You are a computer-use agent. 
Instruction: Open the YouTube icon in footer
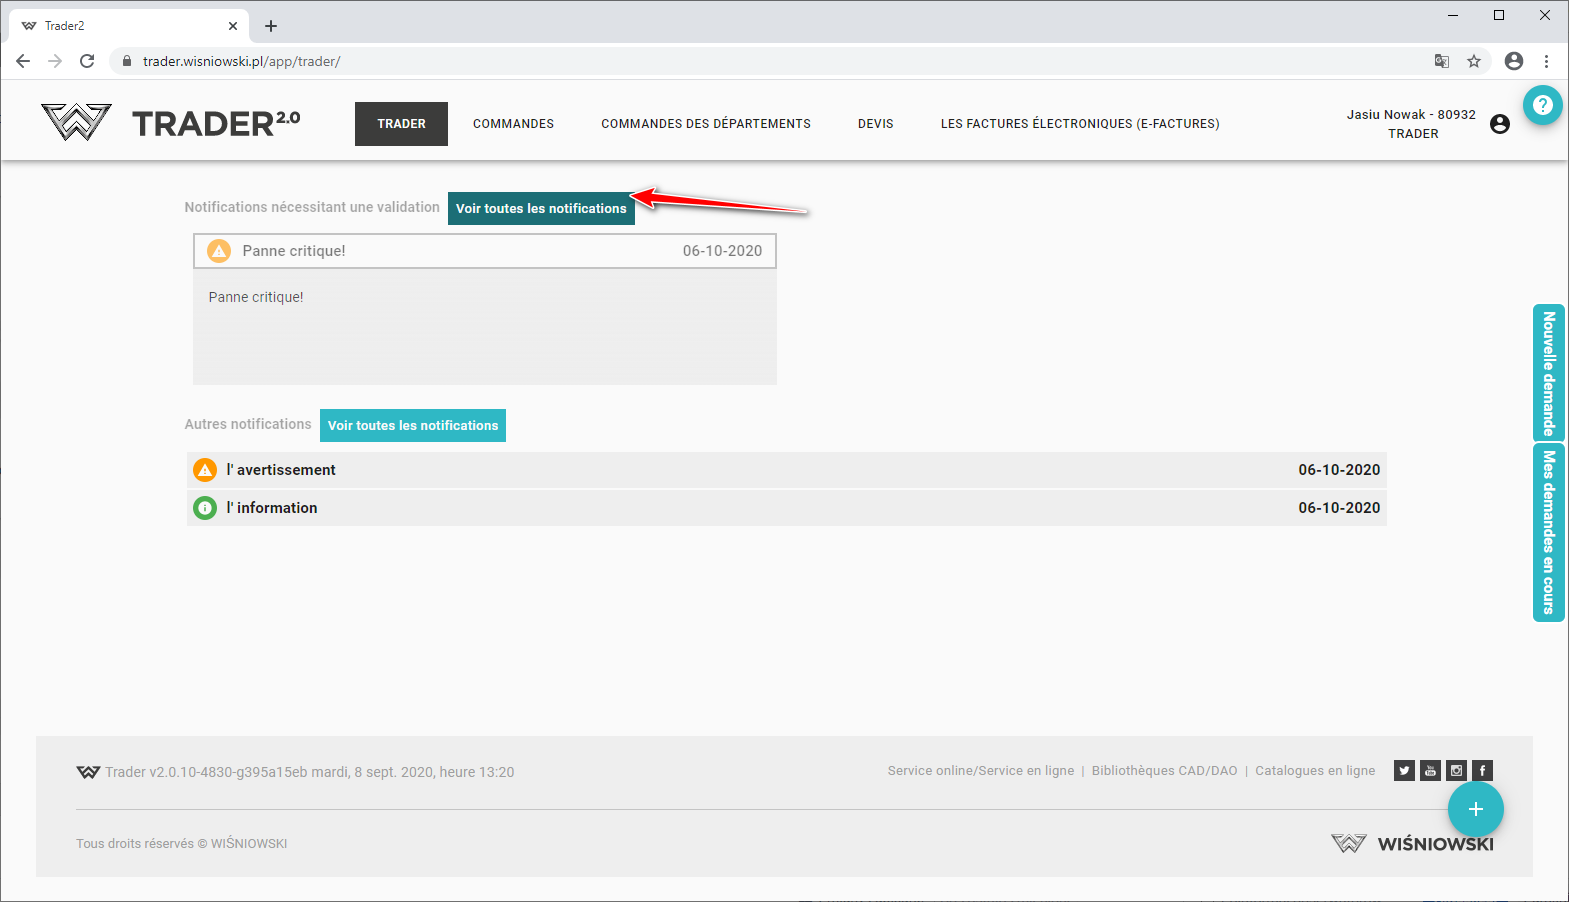click(x=1430, y=770)
